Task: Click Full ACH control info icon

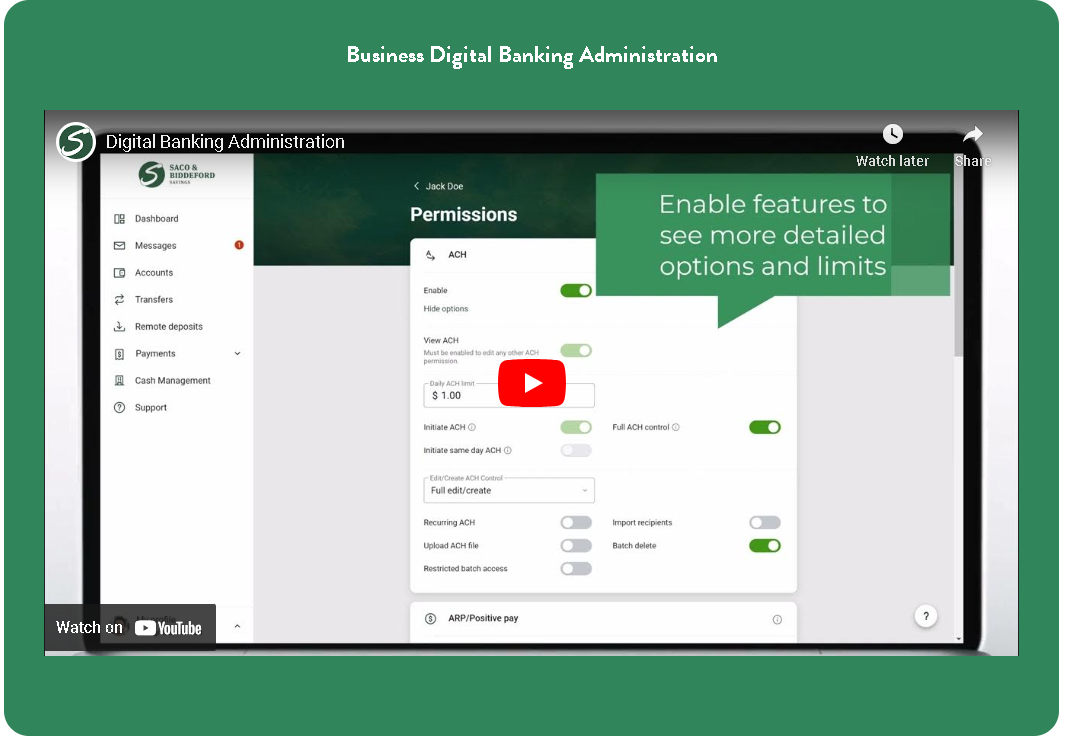Action: point(676,427)
